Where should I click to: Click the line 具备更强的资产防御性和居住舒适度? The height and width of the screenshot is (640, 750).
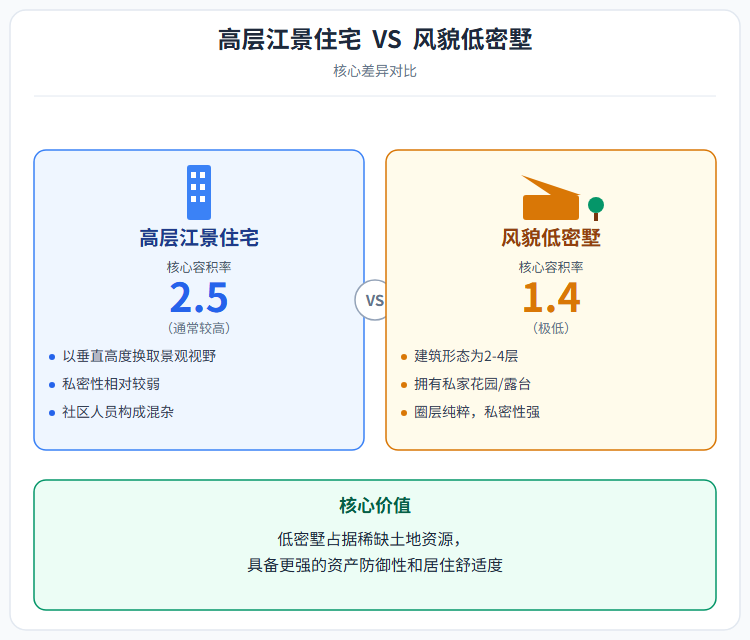click(375, 565)
